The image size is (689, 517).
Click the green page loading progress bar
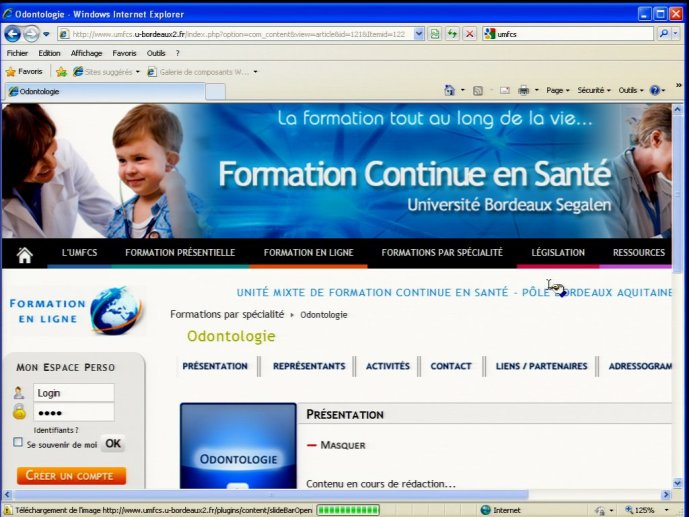(x=348, y=510)
